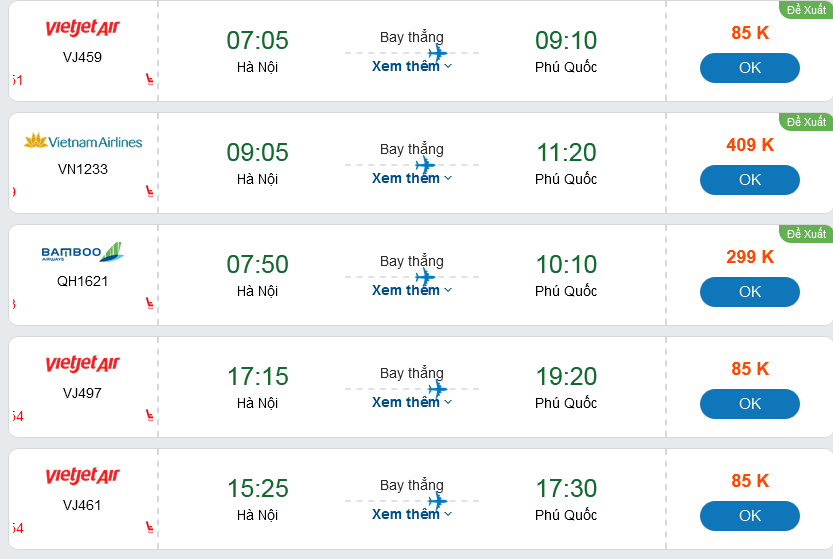The height and width of the screenshot is (559, 833).
Task: Click the Bamboo Airways logo for QH1621
Action: (x=82, y=252)
